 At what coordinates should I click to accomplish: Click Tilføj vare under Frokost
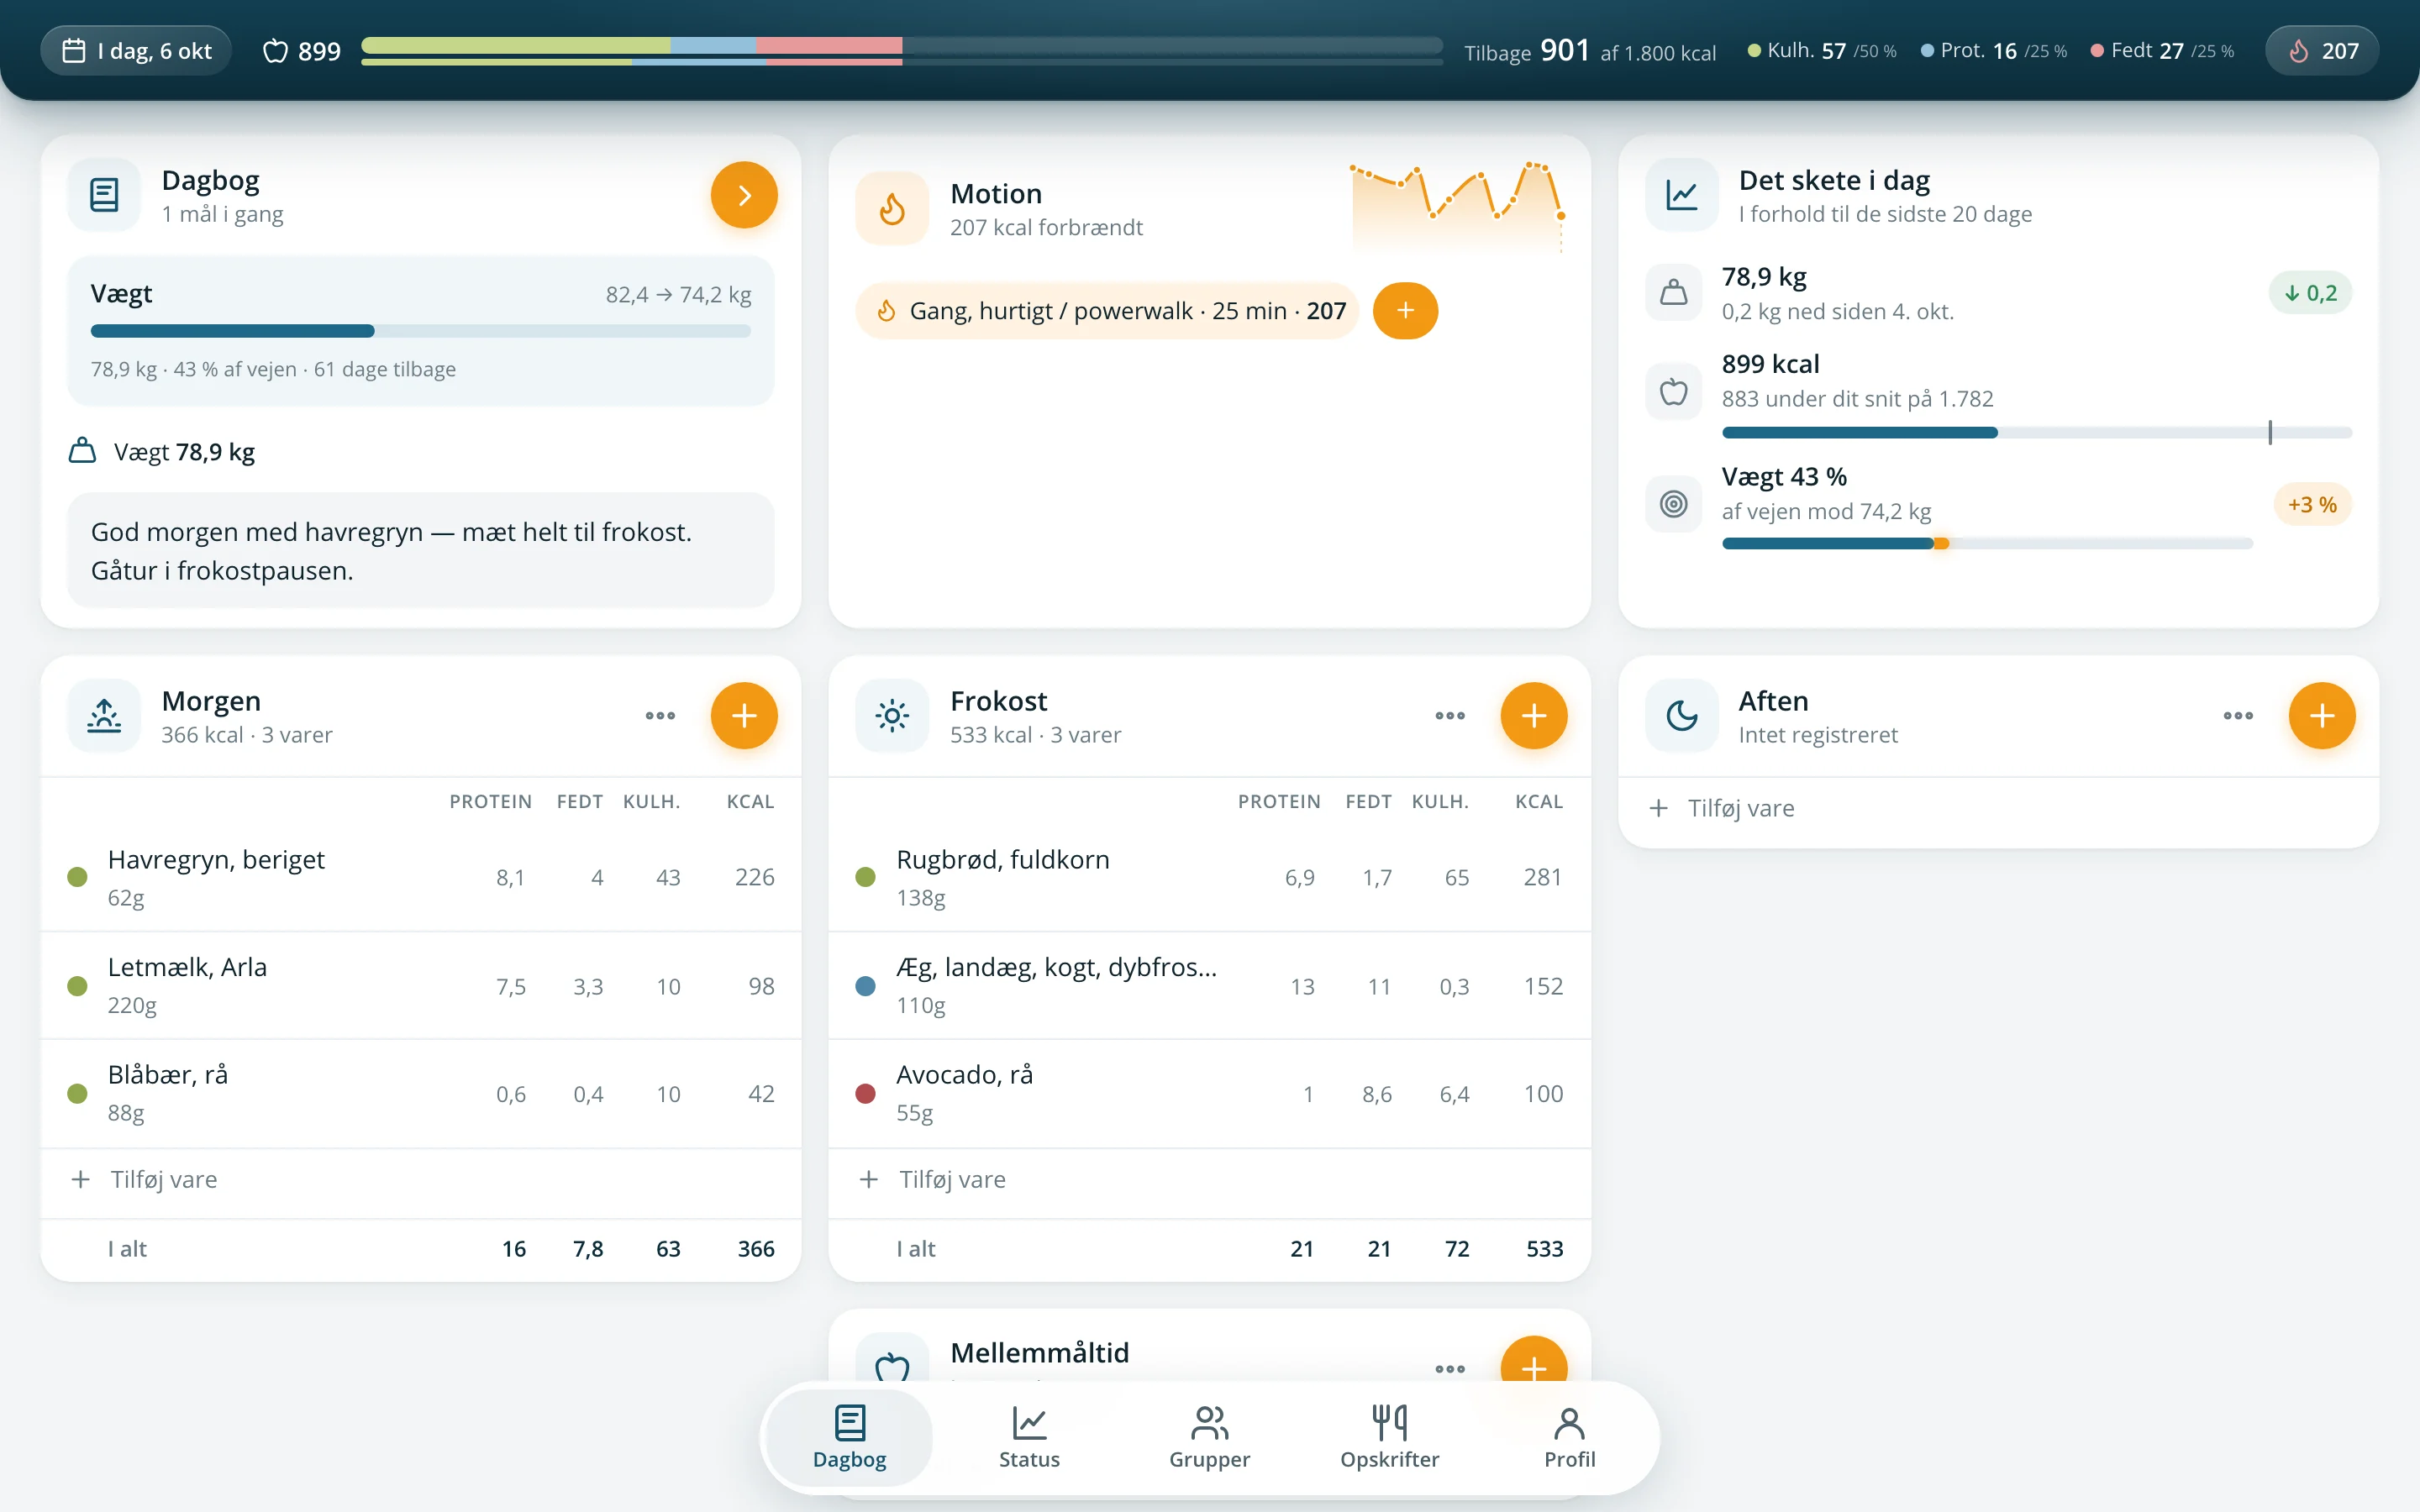1209,1180
